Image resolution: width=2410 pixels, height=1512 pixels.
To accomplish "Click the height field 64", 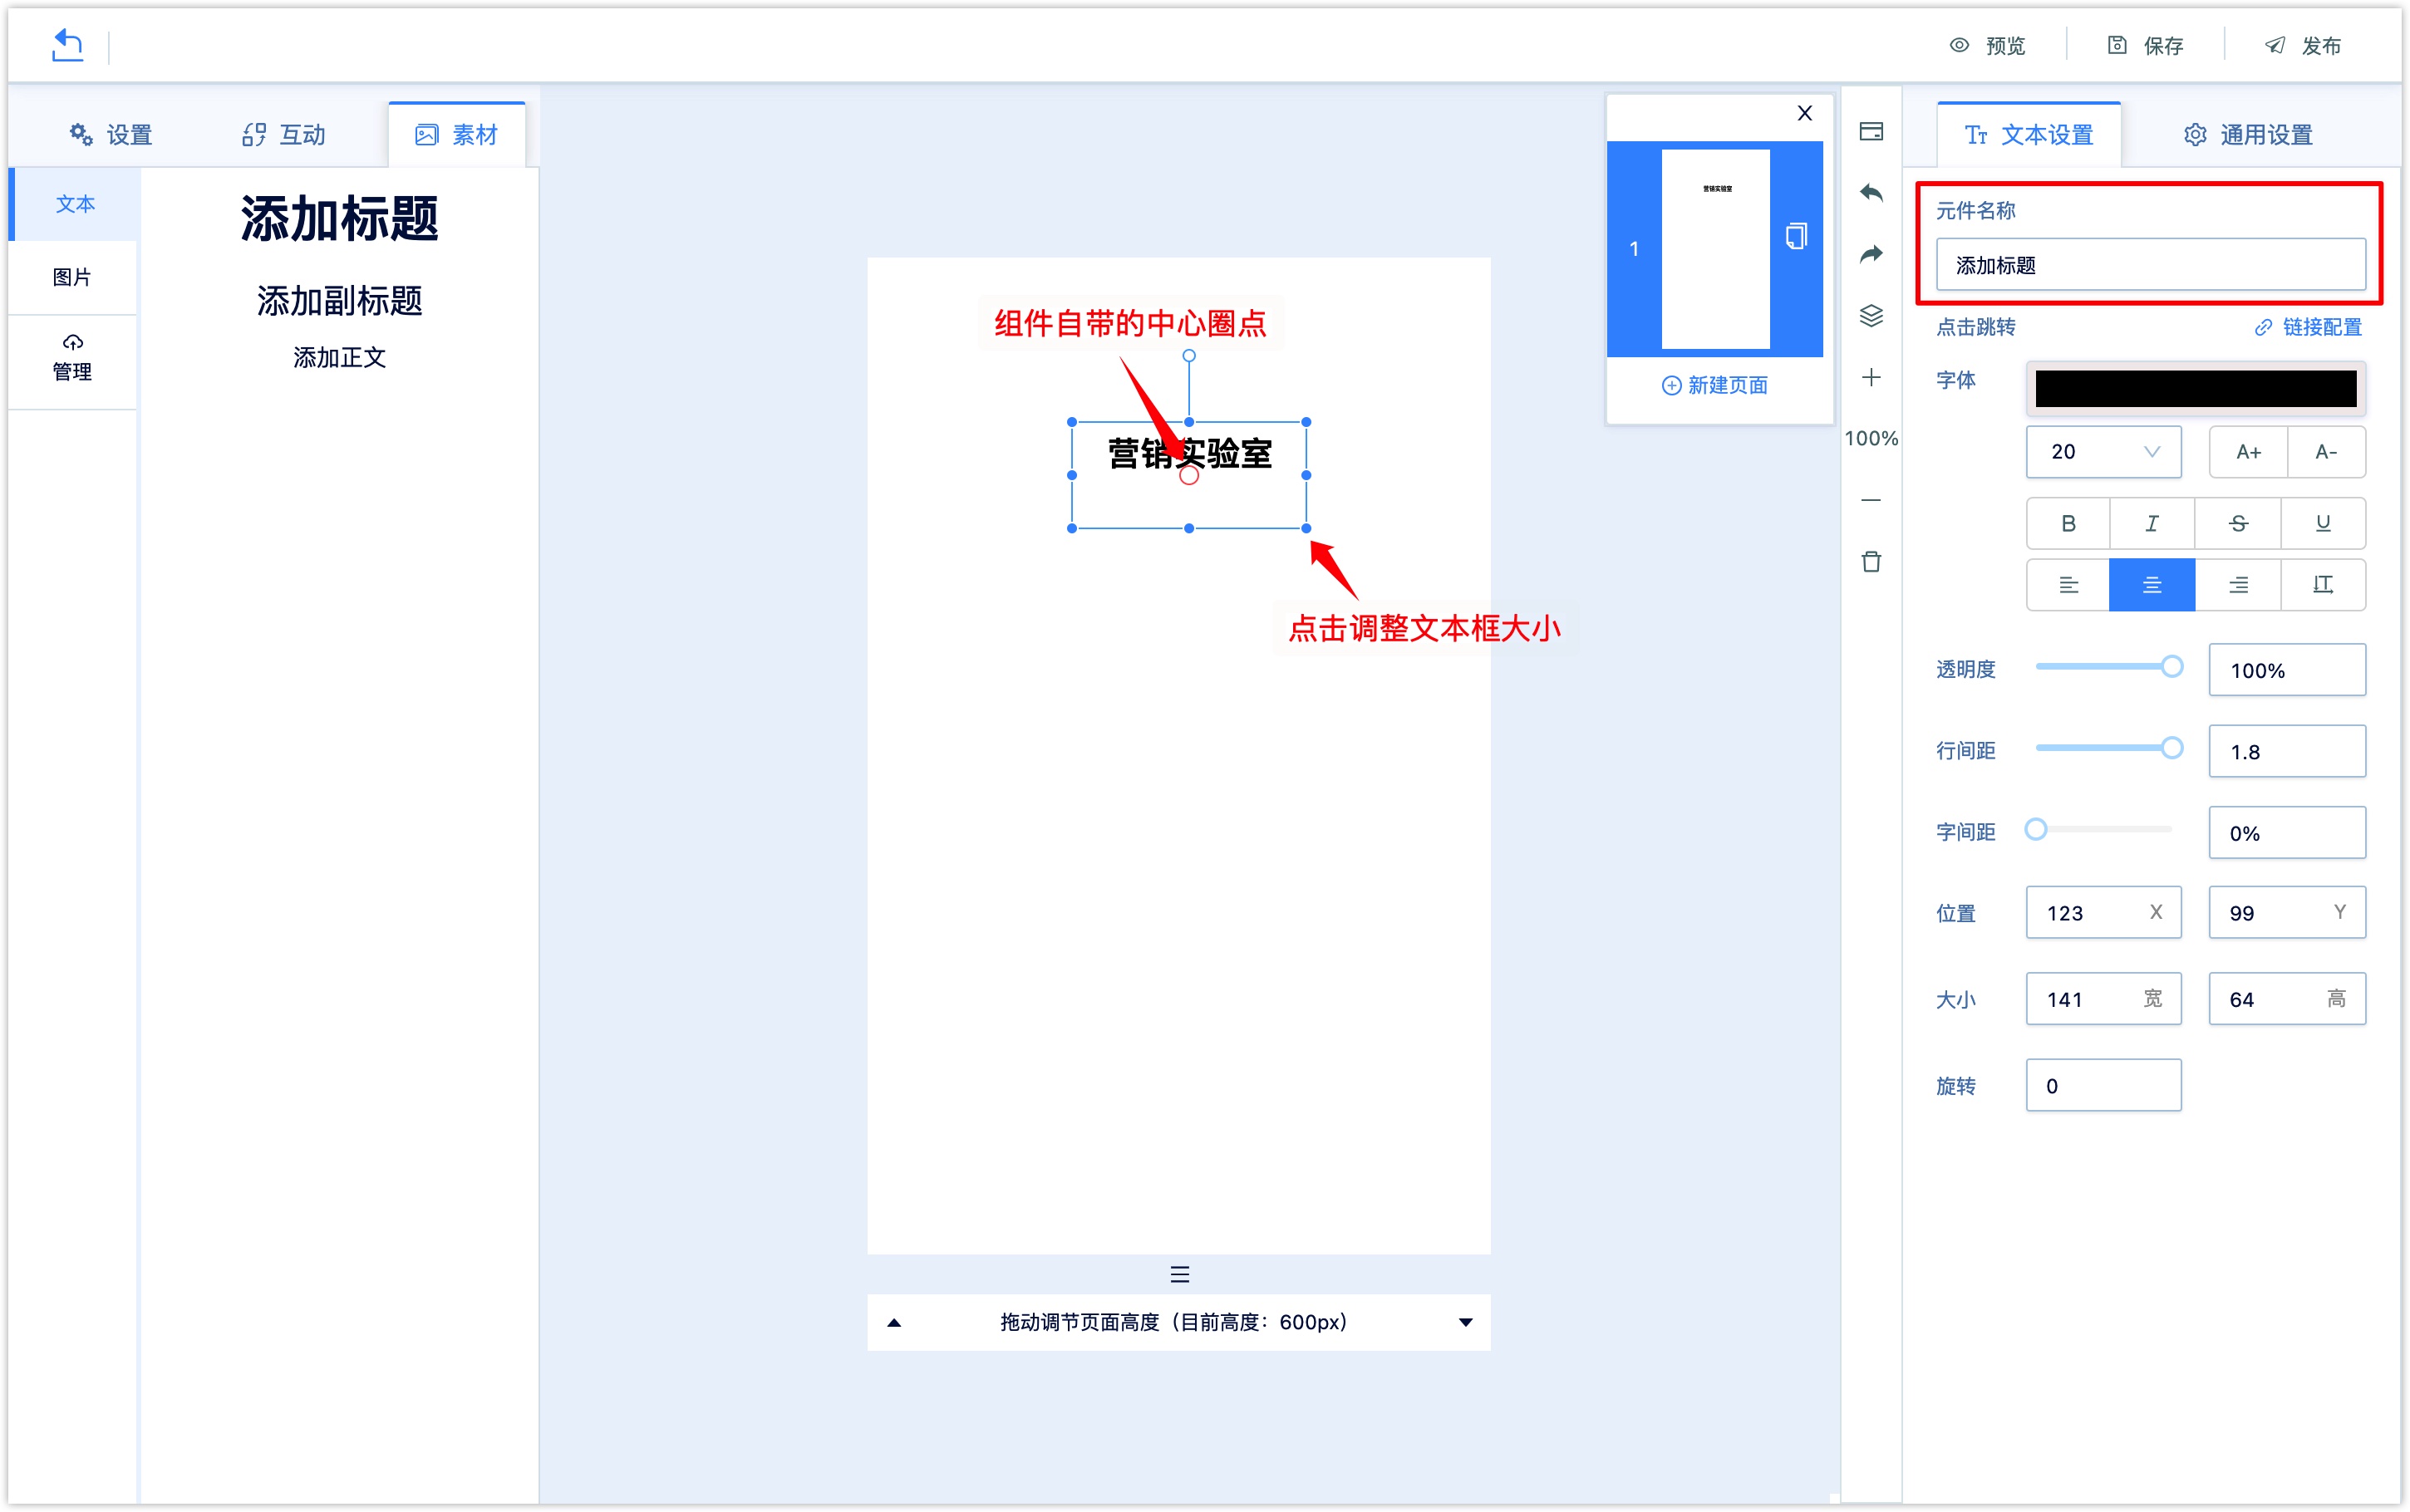I will tap(2287, 999).
